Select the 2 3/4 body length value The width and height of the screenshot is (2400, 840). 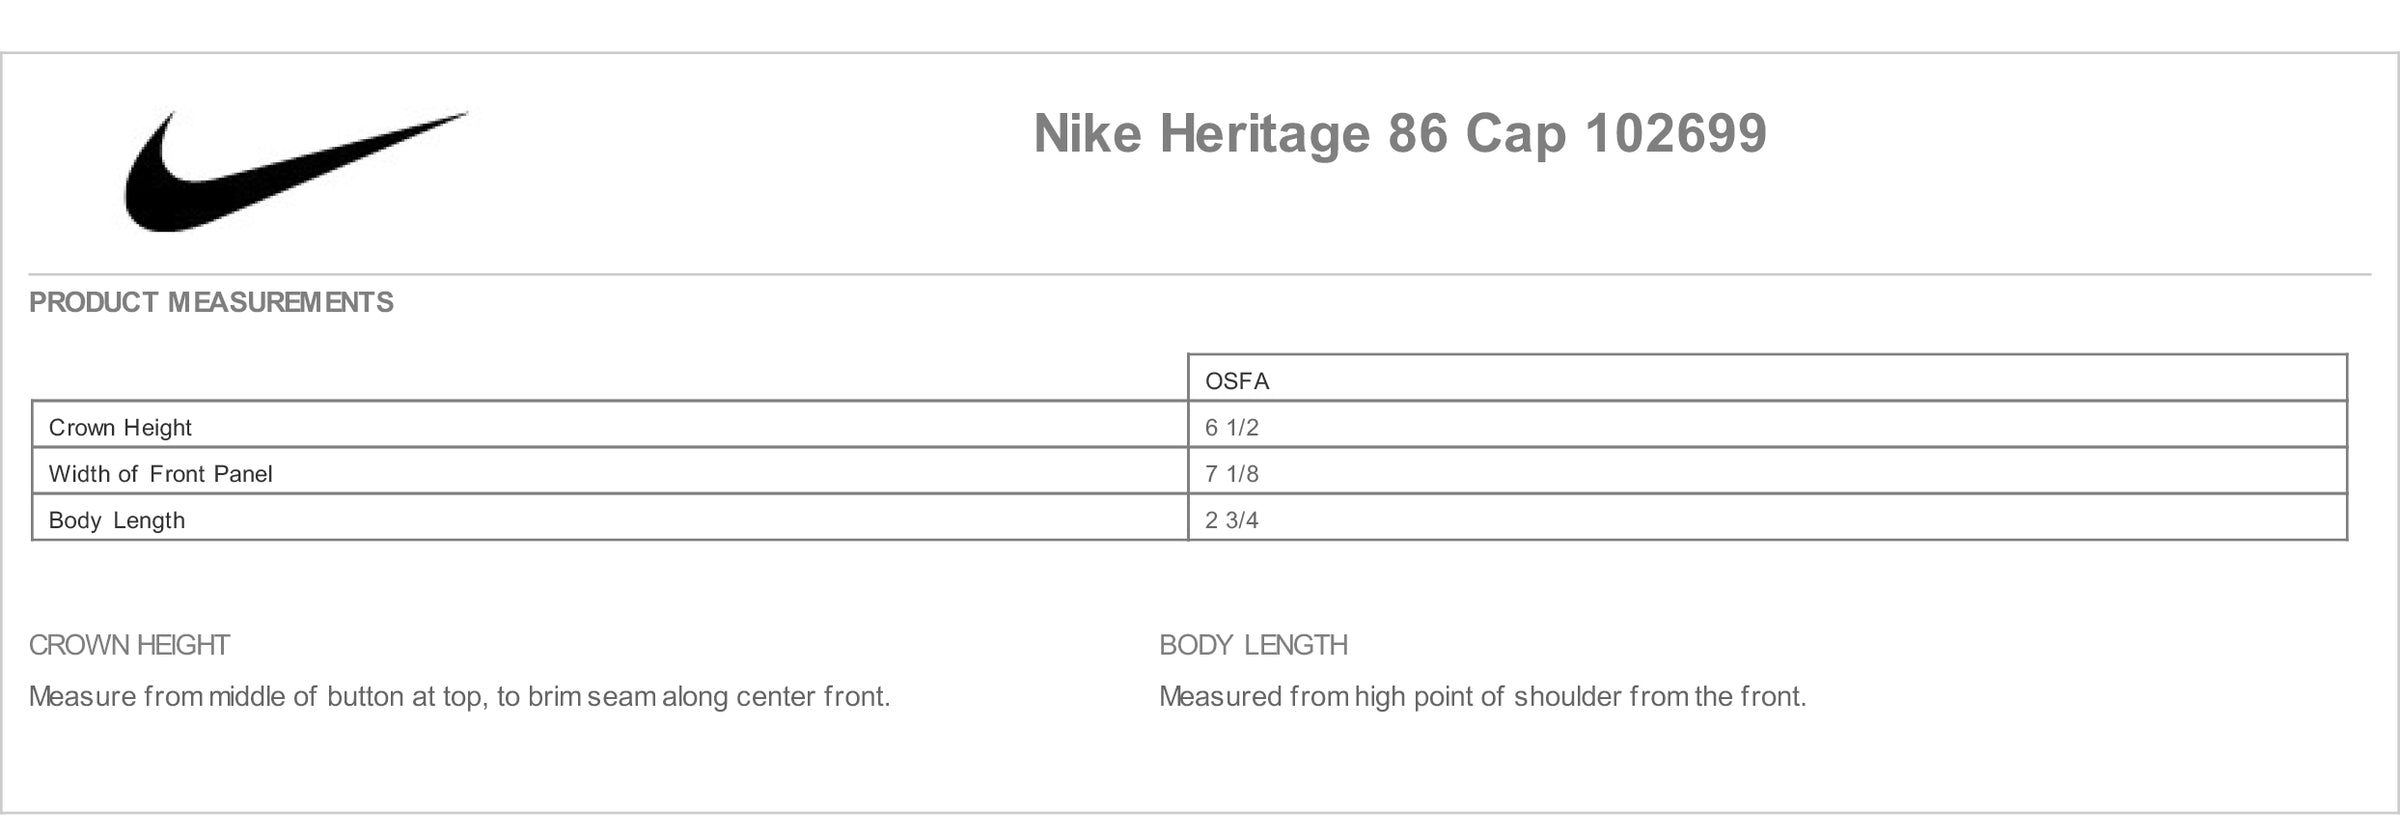(1232, 520)
